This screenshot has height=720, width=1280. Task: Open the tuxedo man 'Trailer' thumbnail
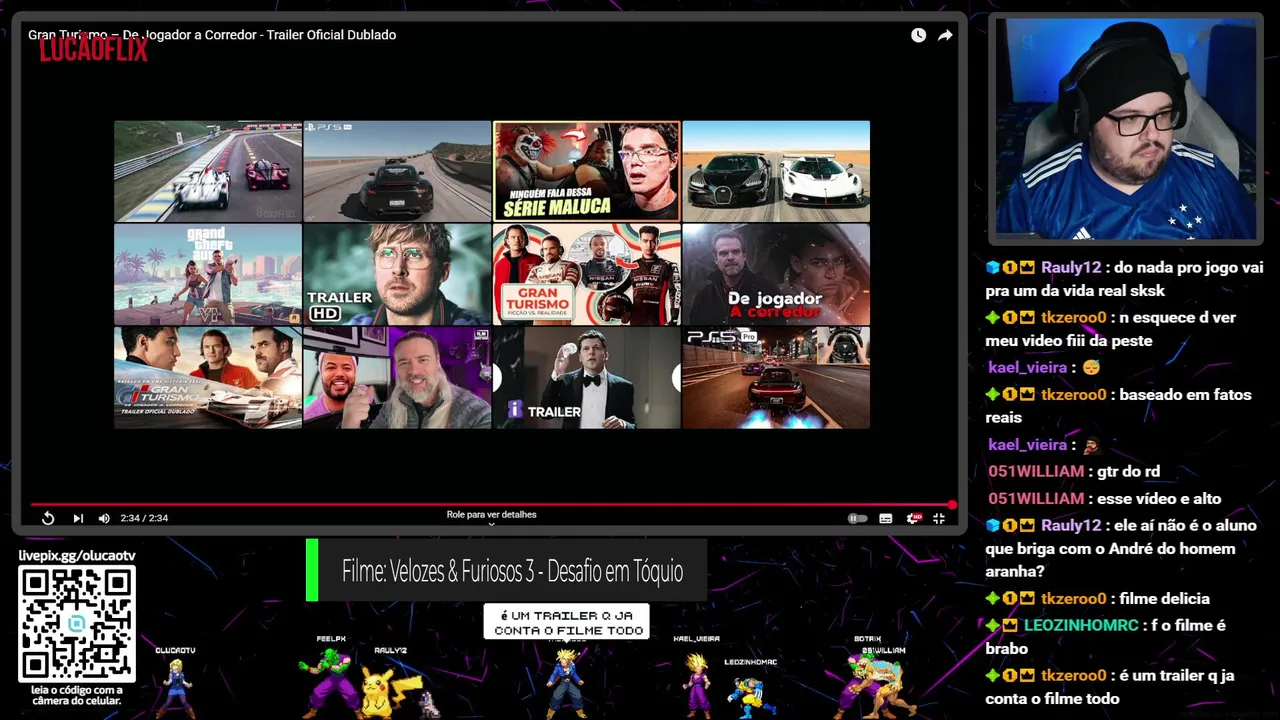coord(586,378)
